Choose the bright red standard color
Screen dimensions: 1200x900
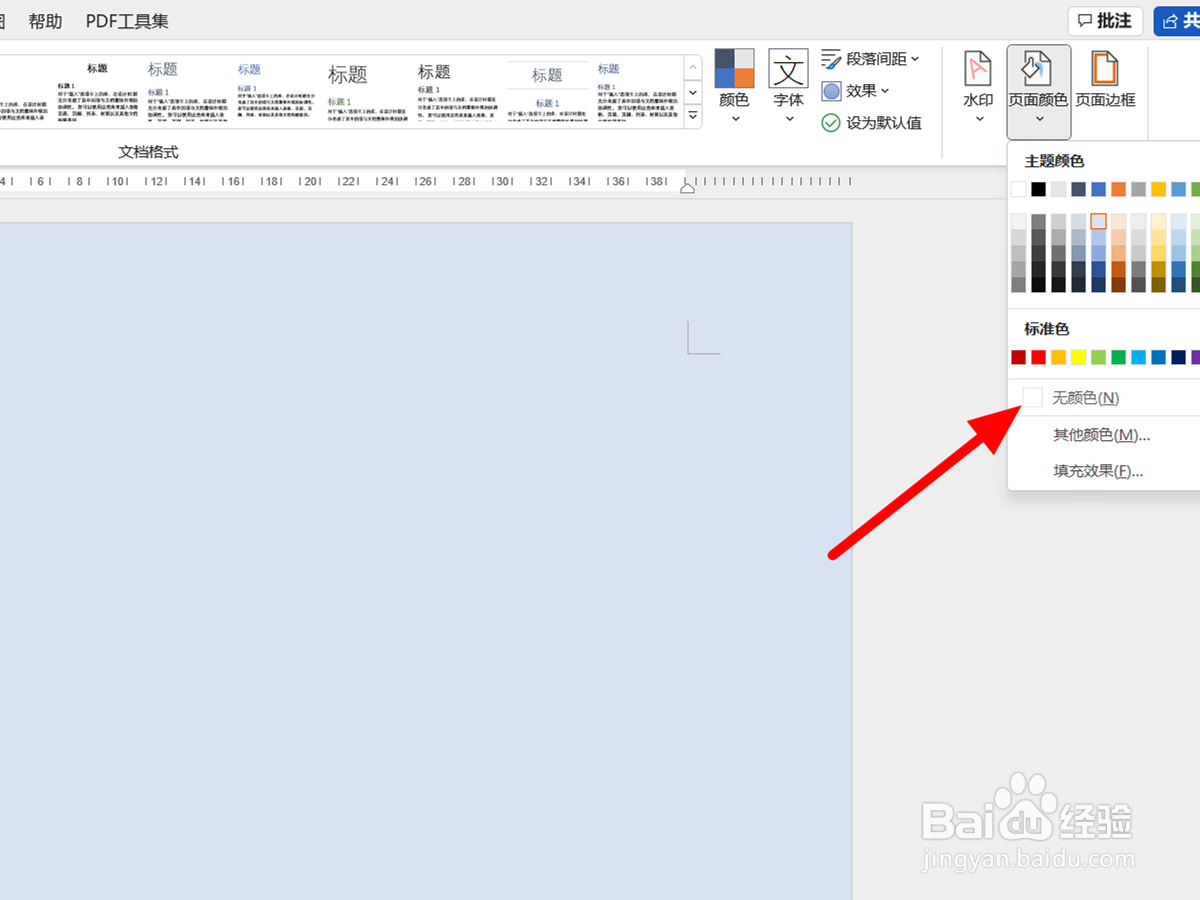1038,357
